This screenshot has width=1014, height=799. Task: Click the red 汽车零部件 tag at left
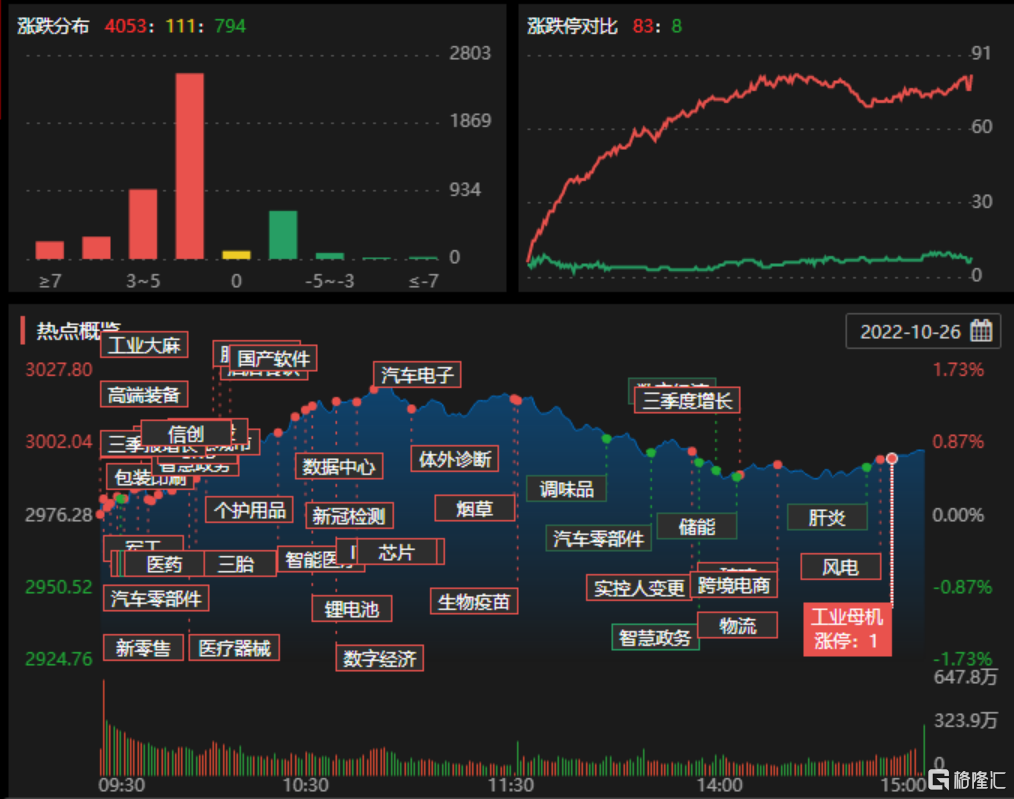156,598
